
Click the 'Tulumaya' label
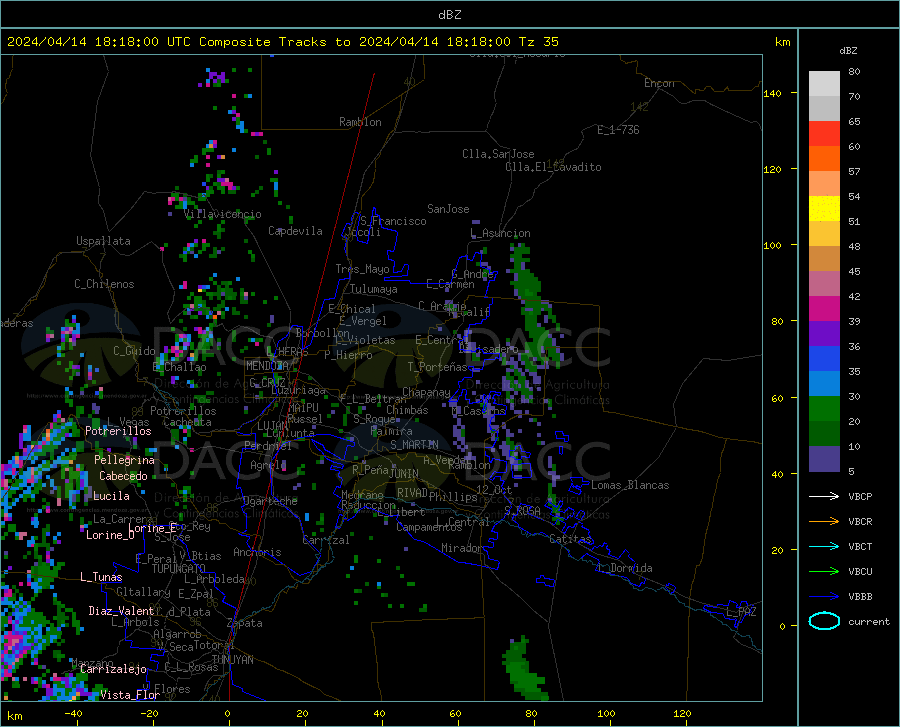tap(374, 289)
